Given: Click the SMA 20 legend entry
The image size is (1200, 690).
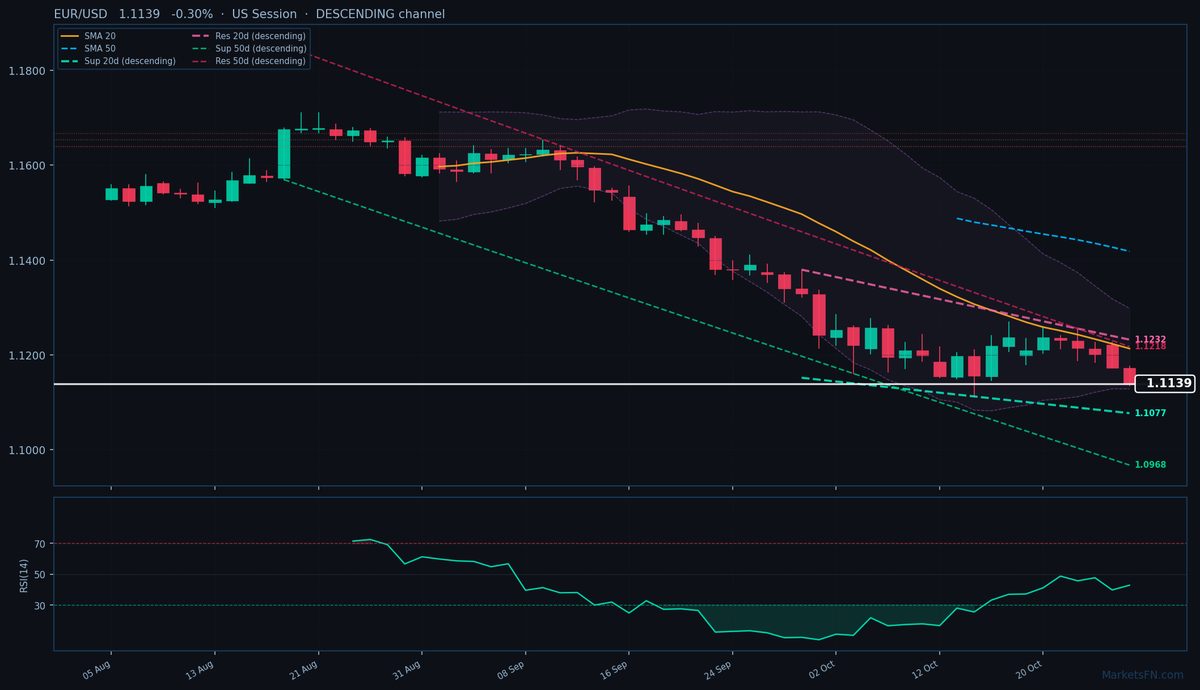Looking at the screenshot, I should tap(88, 36).
